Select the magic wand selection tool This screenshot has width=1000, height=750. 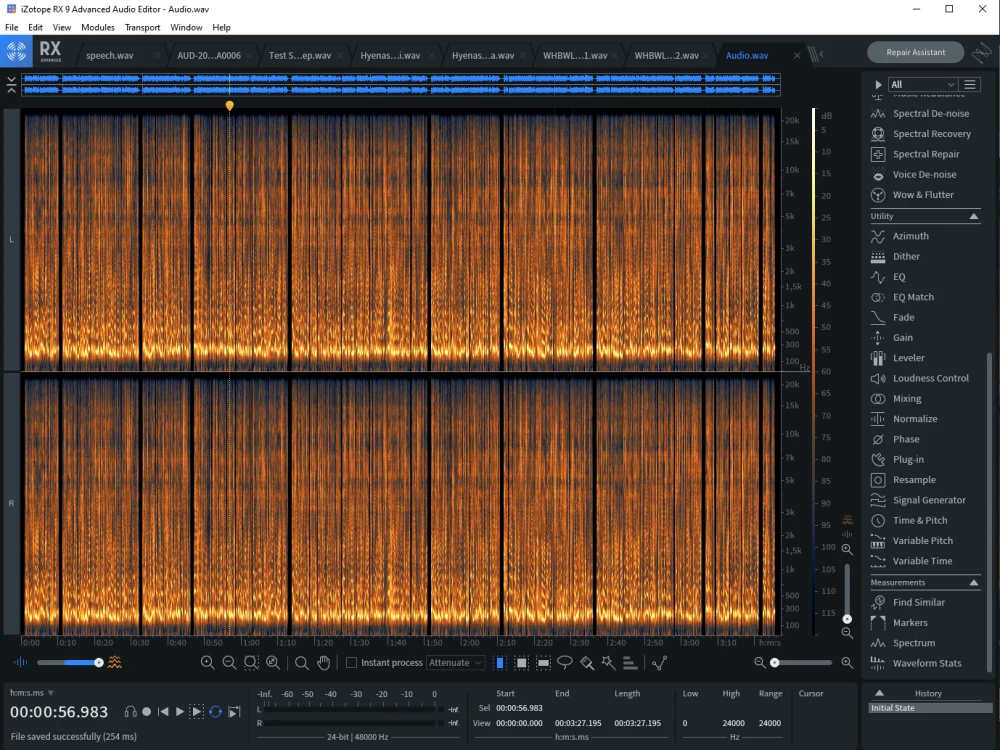(x=608, y=663)
